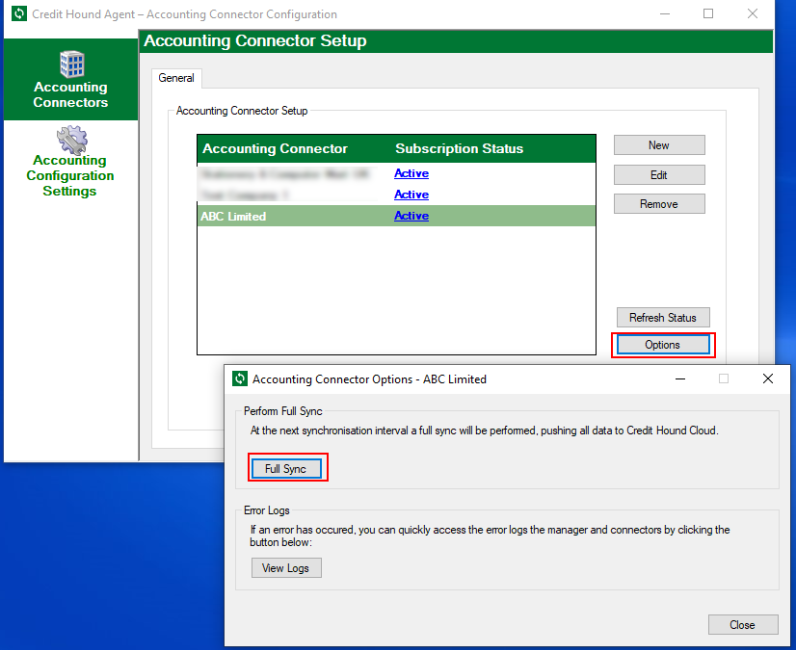This screenshot has width=796, height=650.
Task: Open Accounting Configuration Settings in the sidebar
Action: [71, 162]
